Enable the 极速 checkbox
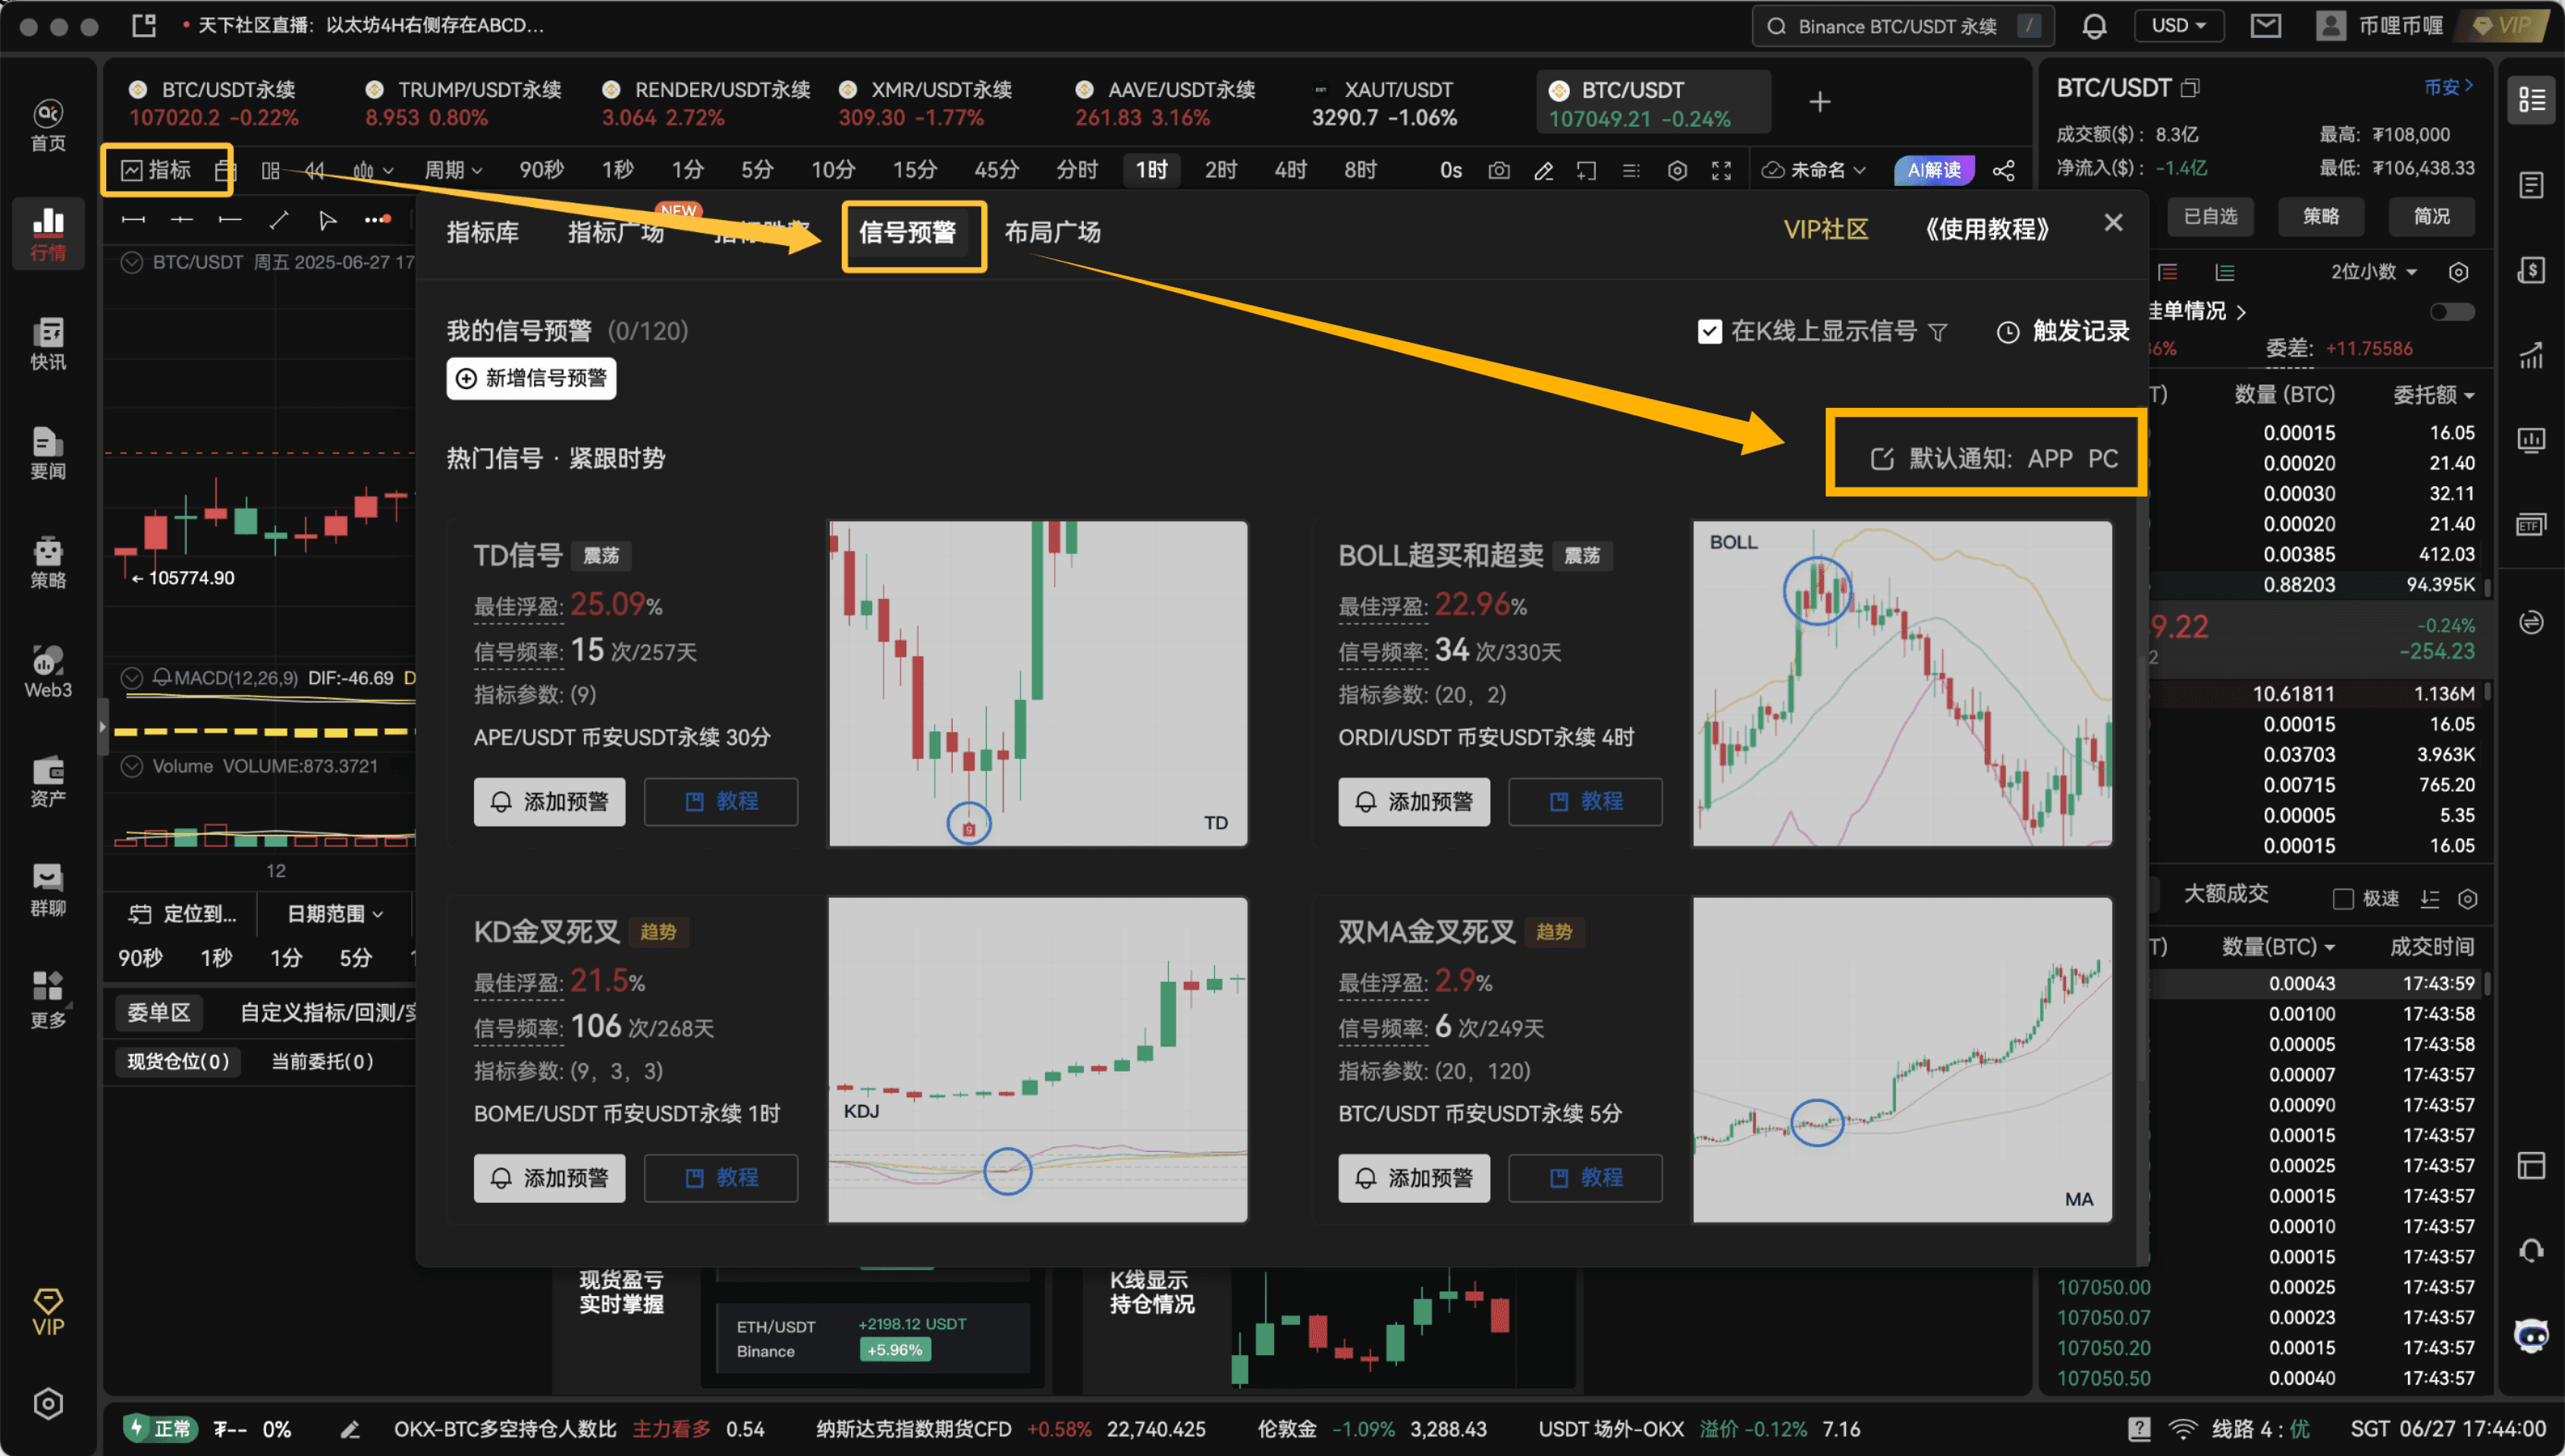The image size is (2565, 1456). [x=2343, y=898]
